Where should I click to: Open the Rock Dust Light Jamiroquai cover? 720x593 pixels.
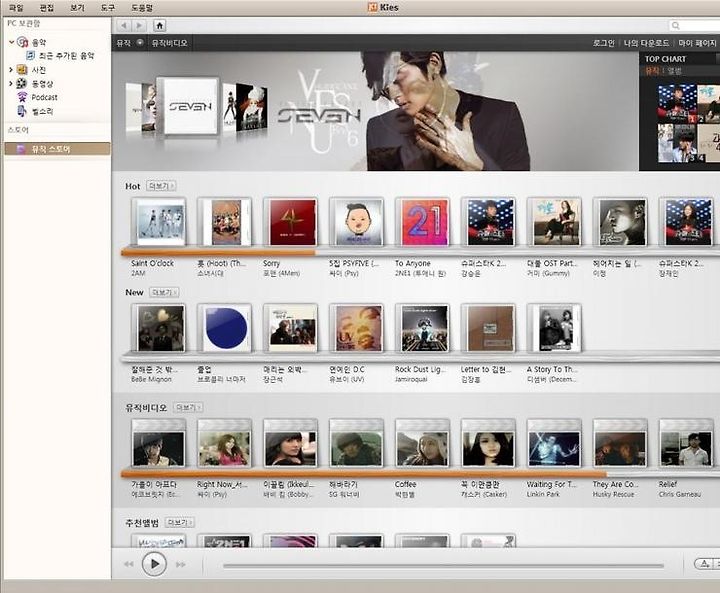[422, 329]
